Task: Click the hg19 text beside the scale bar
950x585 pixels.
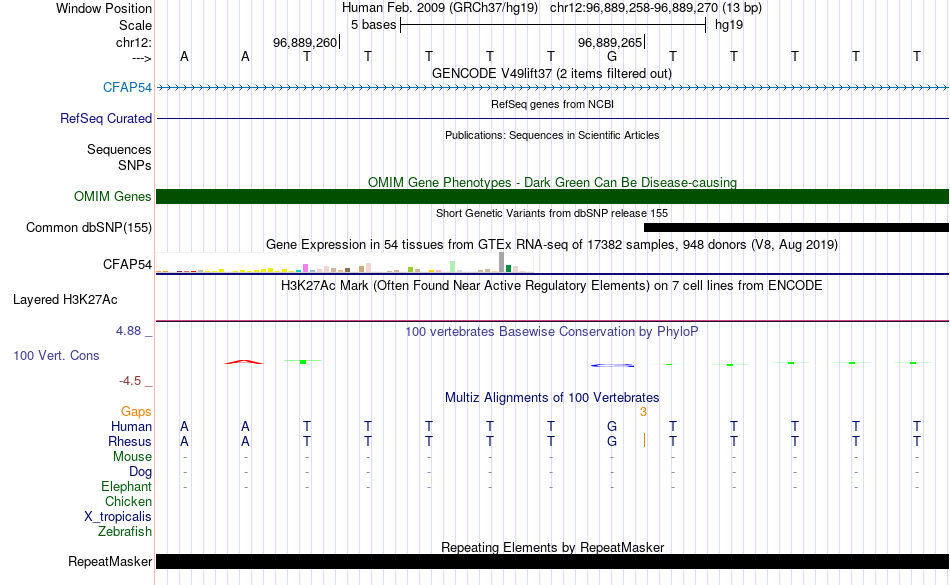Action: (729, 25)
